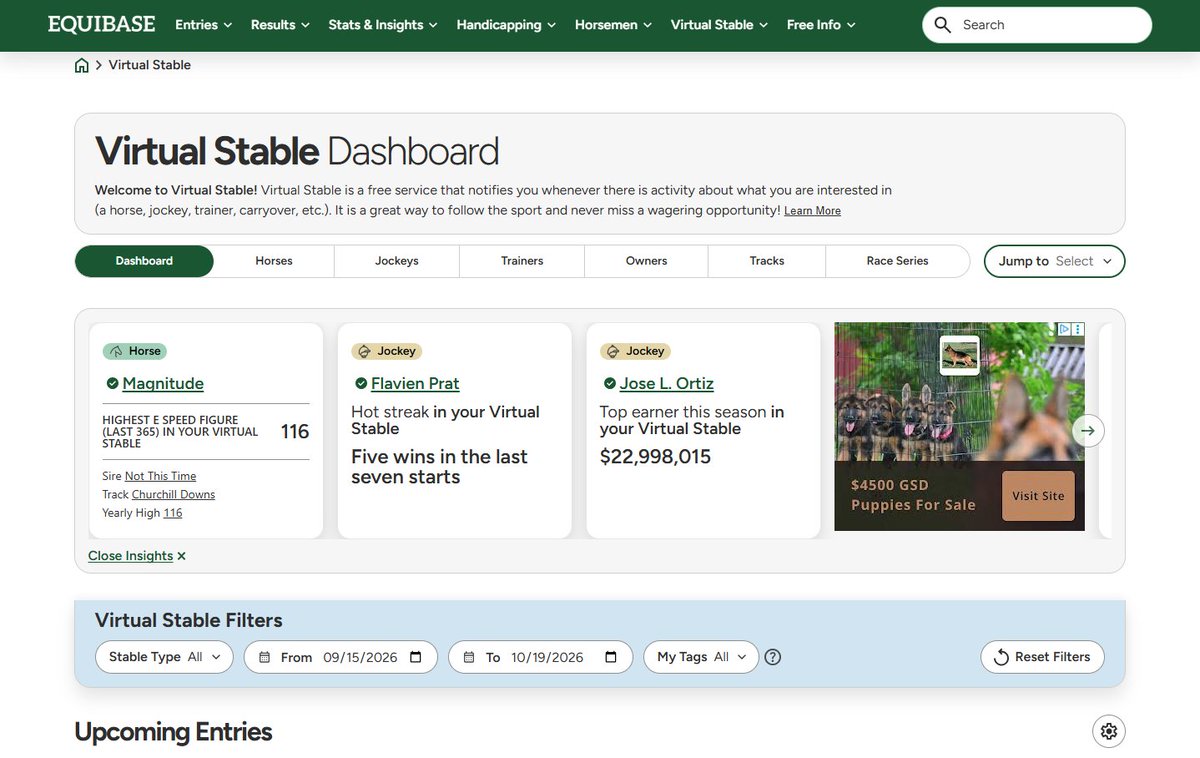This screenshot has width=1200, height=758.
Task: Click the From date 09/15/2026 field
Action: pyautogui.click(x=341, y=657)
